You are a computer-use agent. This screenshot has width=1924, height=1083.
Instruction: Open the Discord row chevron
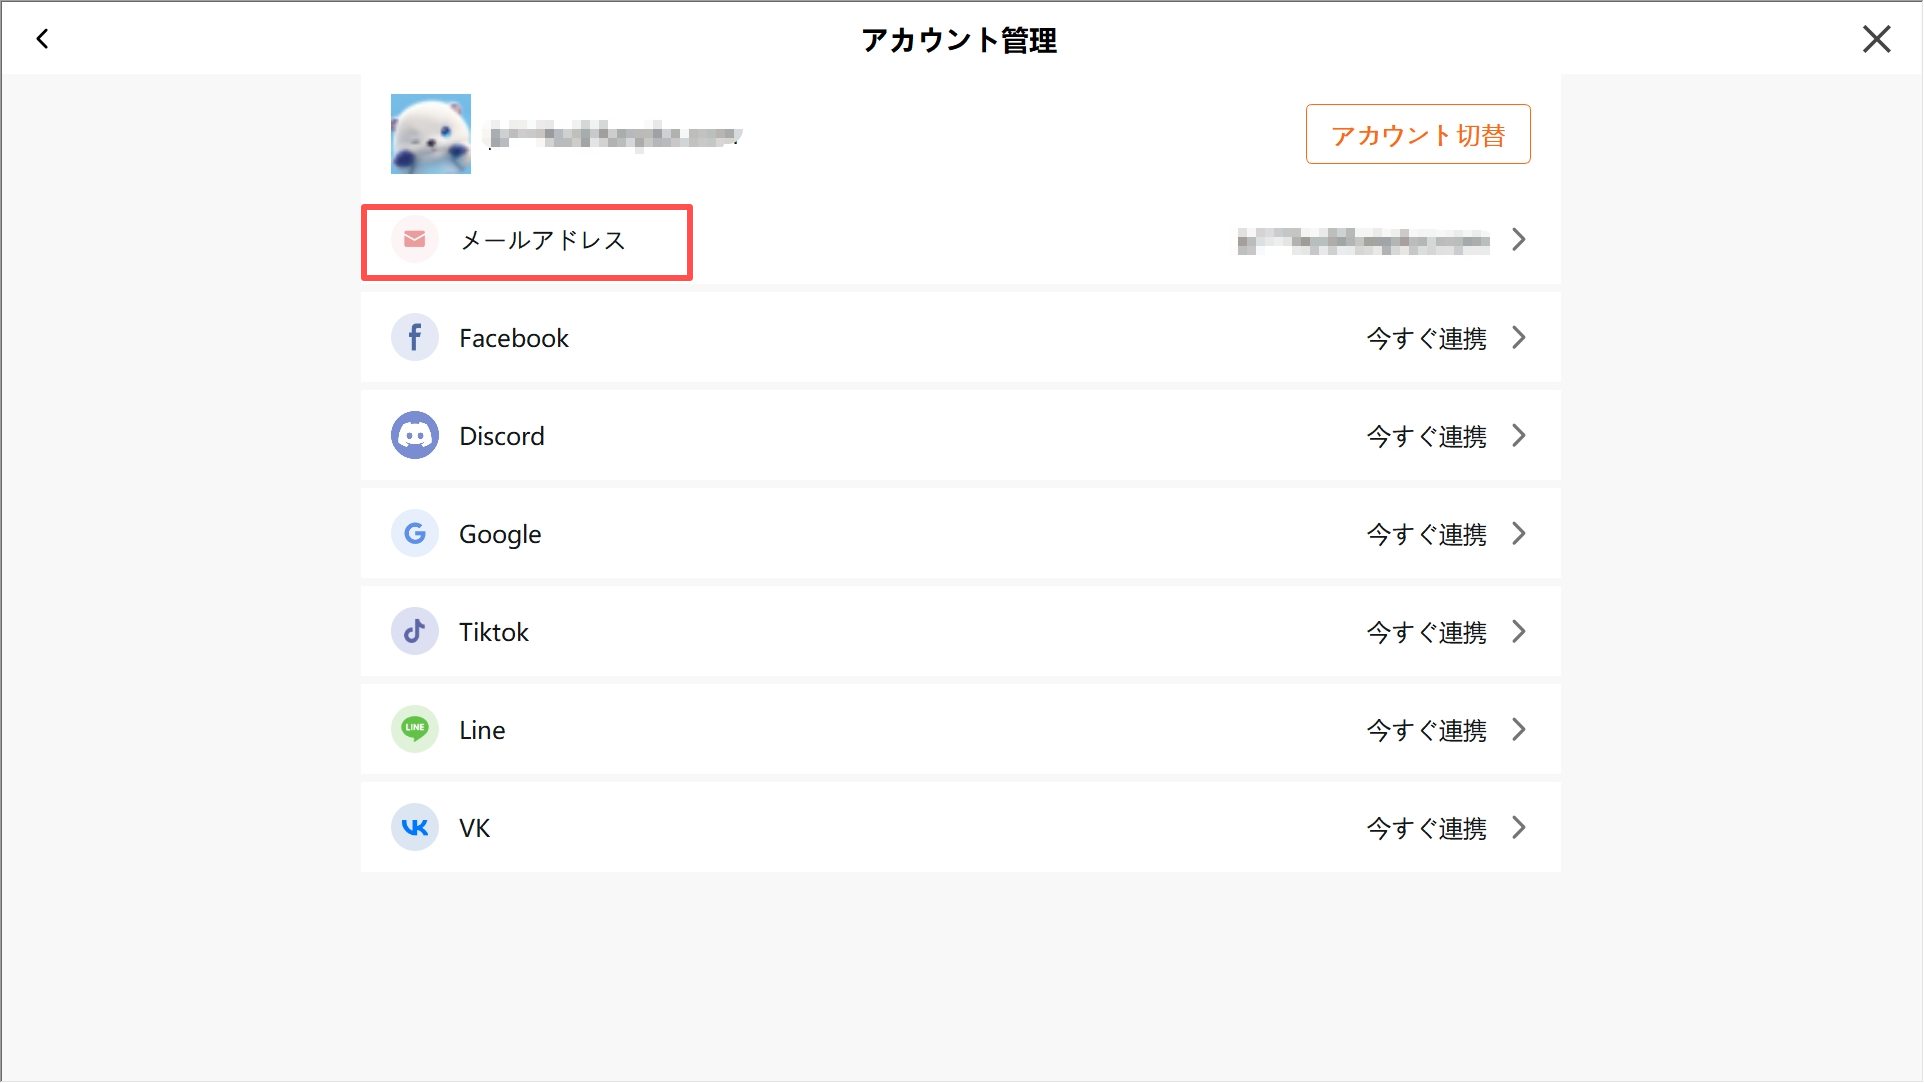click(x=1518, y=436)
